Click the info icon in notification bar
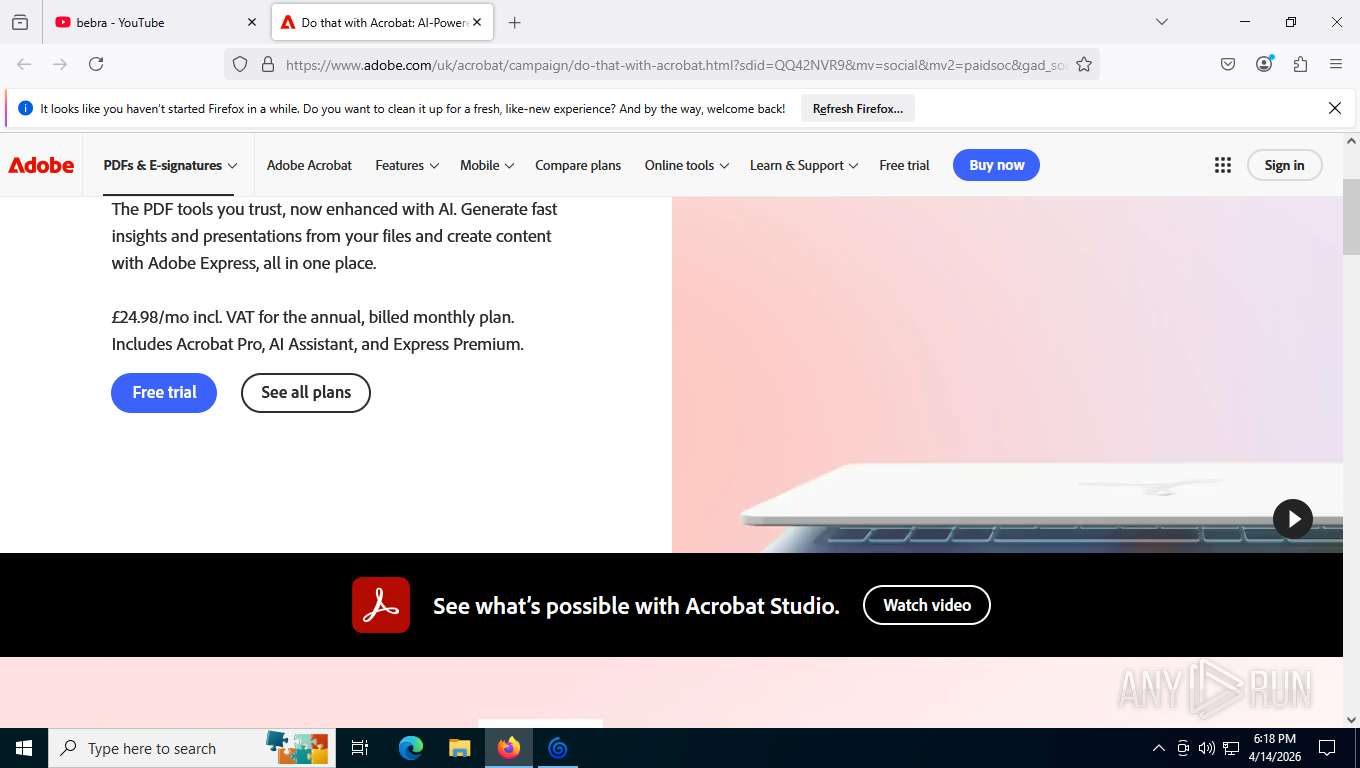Viewport: 1360px width, 768px height. tap(26, 108)
